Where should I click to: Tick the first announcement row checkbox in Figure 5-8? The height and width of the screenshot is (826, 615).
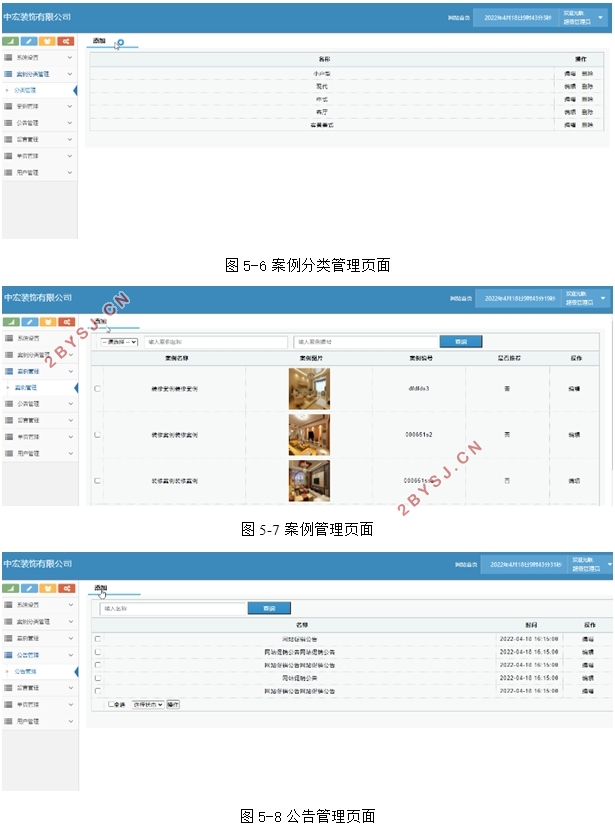tap(97, 639)
